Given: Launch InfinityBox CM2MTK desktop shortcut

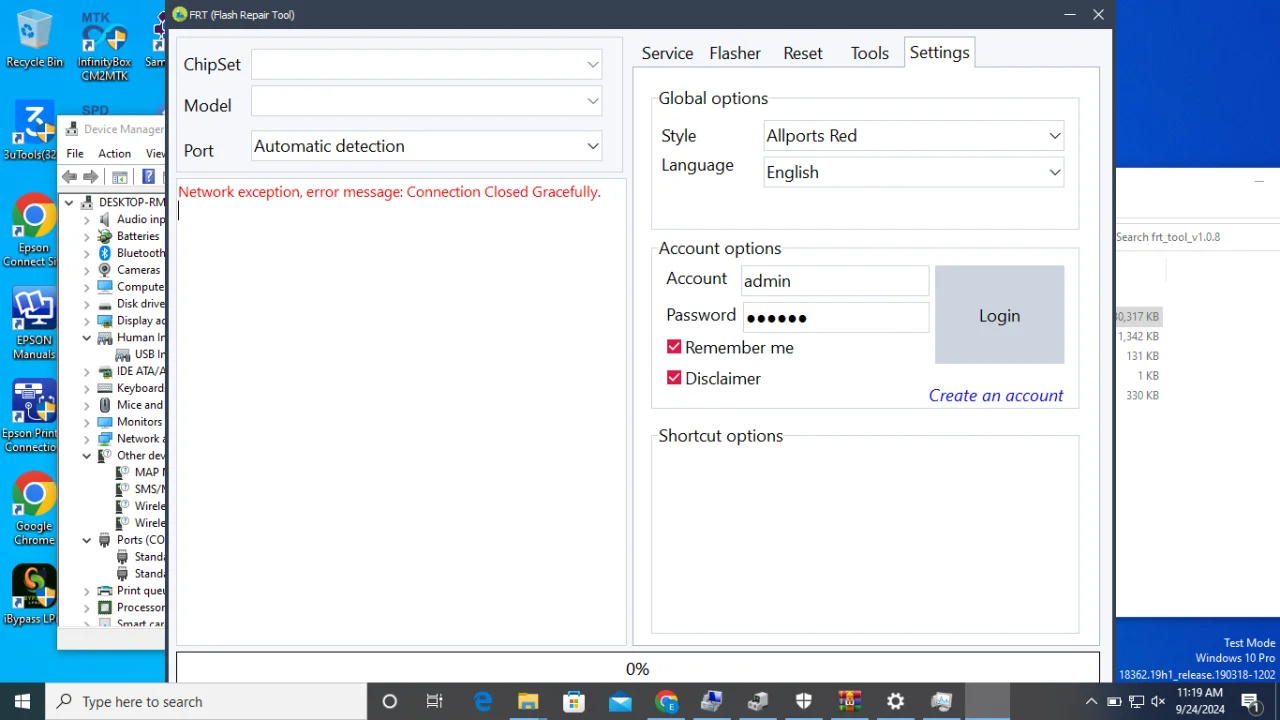Looking at the screenshot, I should [x=104, y=48].
